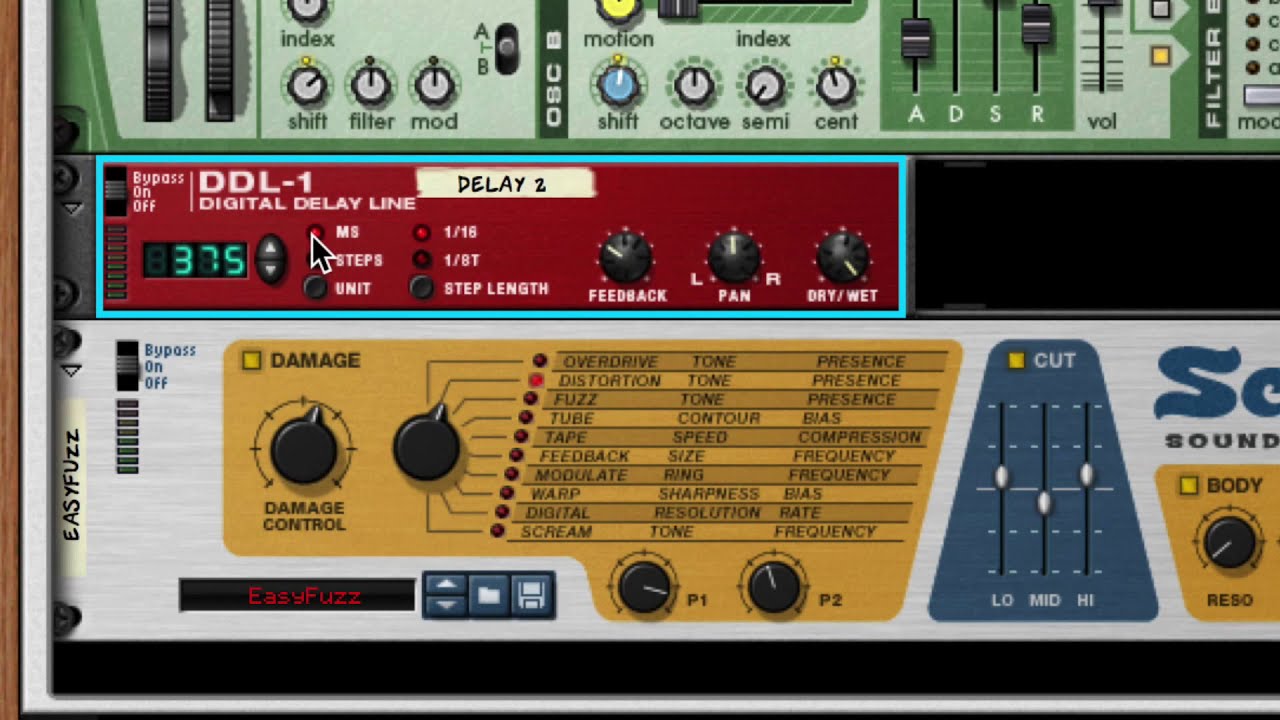Screen dimensions: 1280x720
Task: Click the MID cut EQ slider handle
Action: (x=1044, y=503)
